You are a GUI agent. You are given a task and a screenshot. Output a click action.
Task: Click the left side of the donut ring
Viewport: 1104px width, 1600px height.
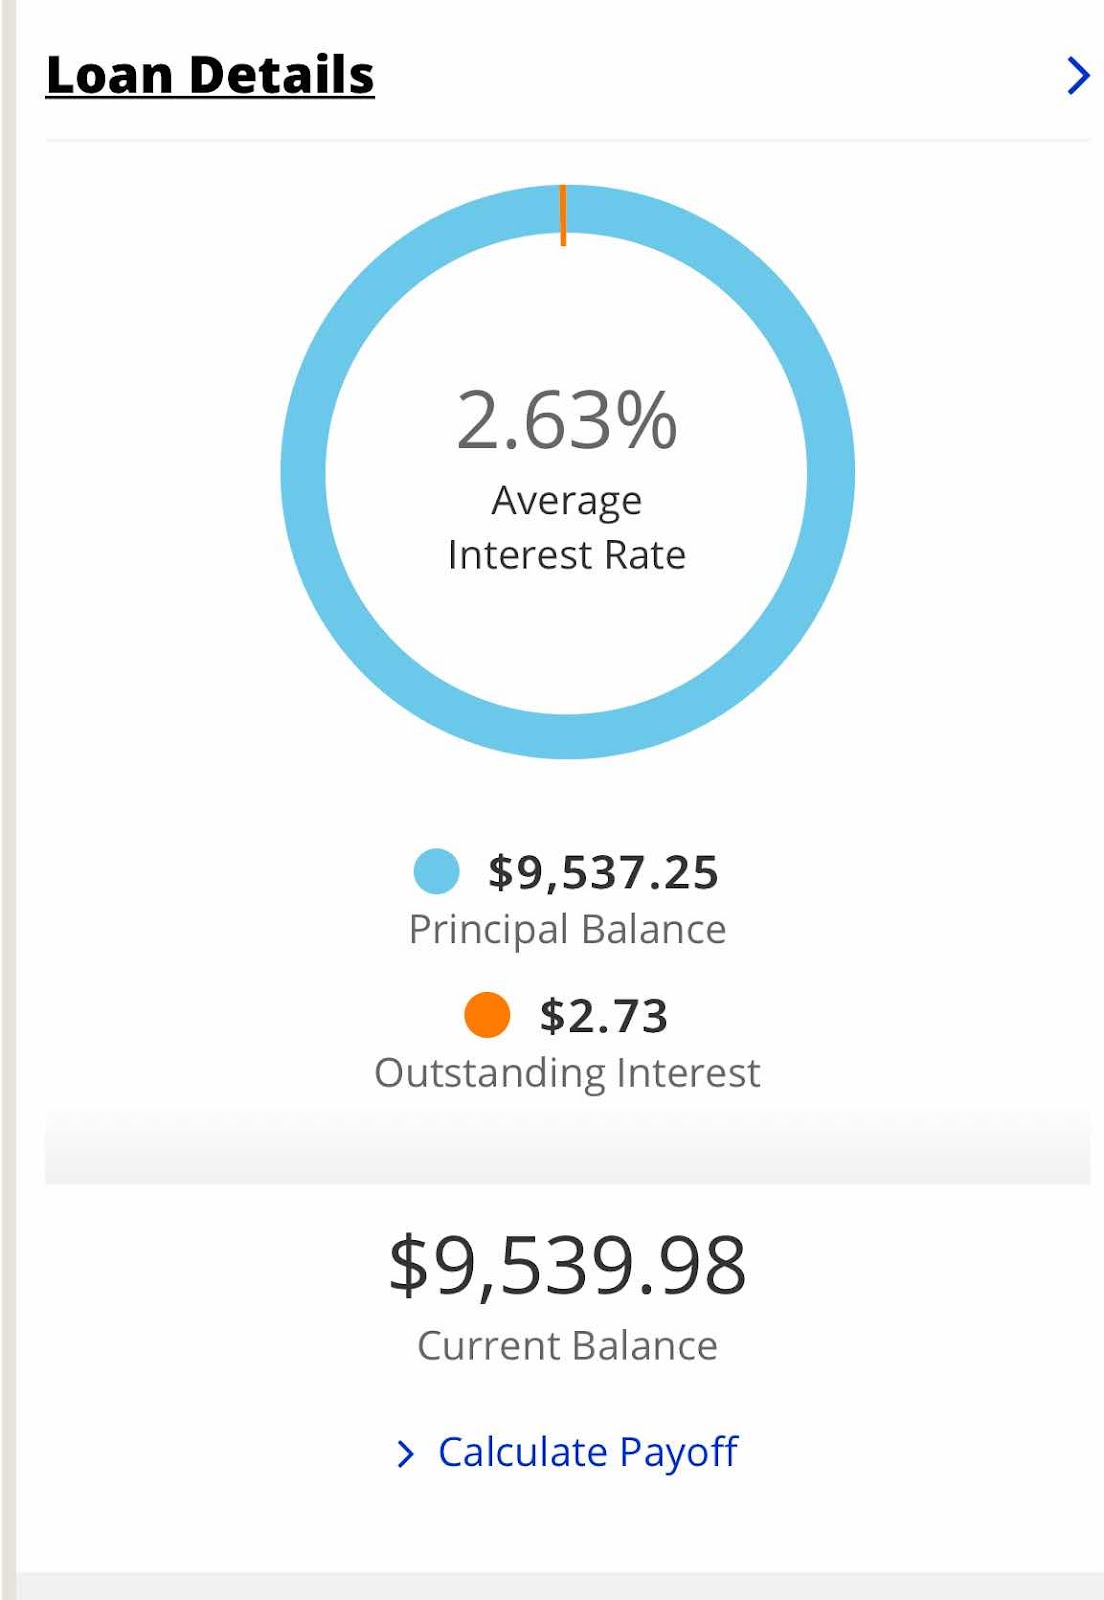click(303, 472)
